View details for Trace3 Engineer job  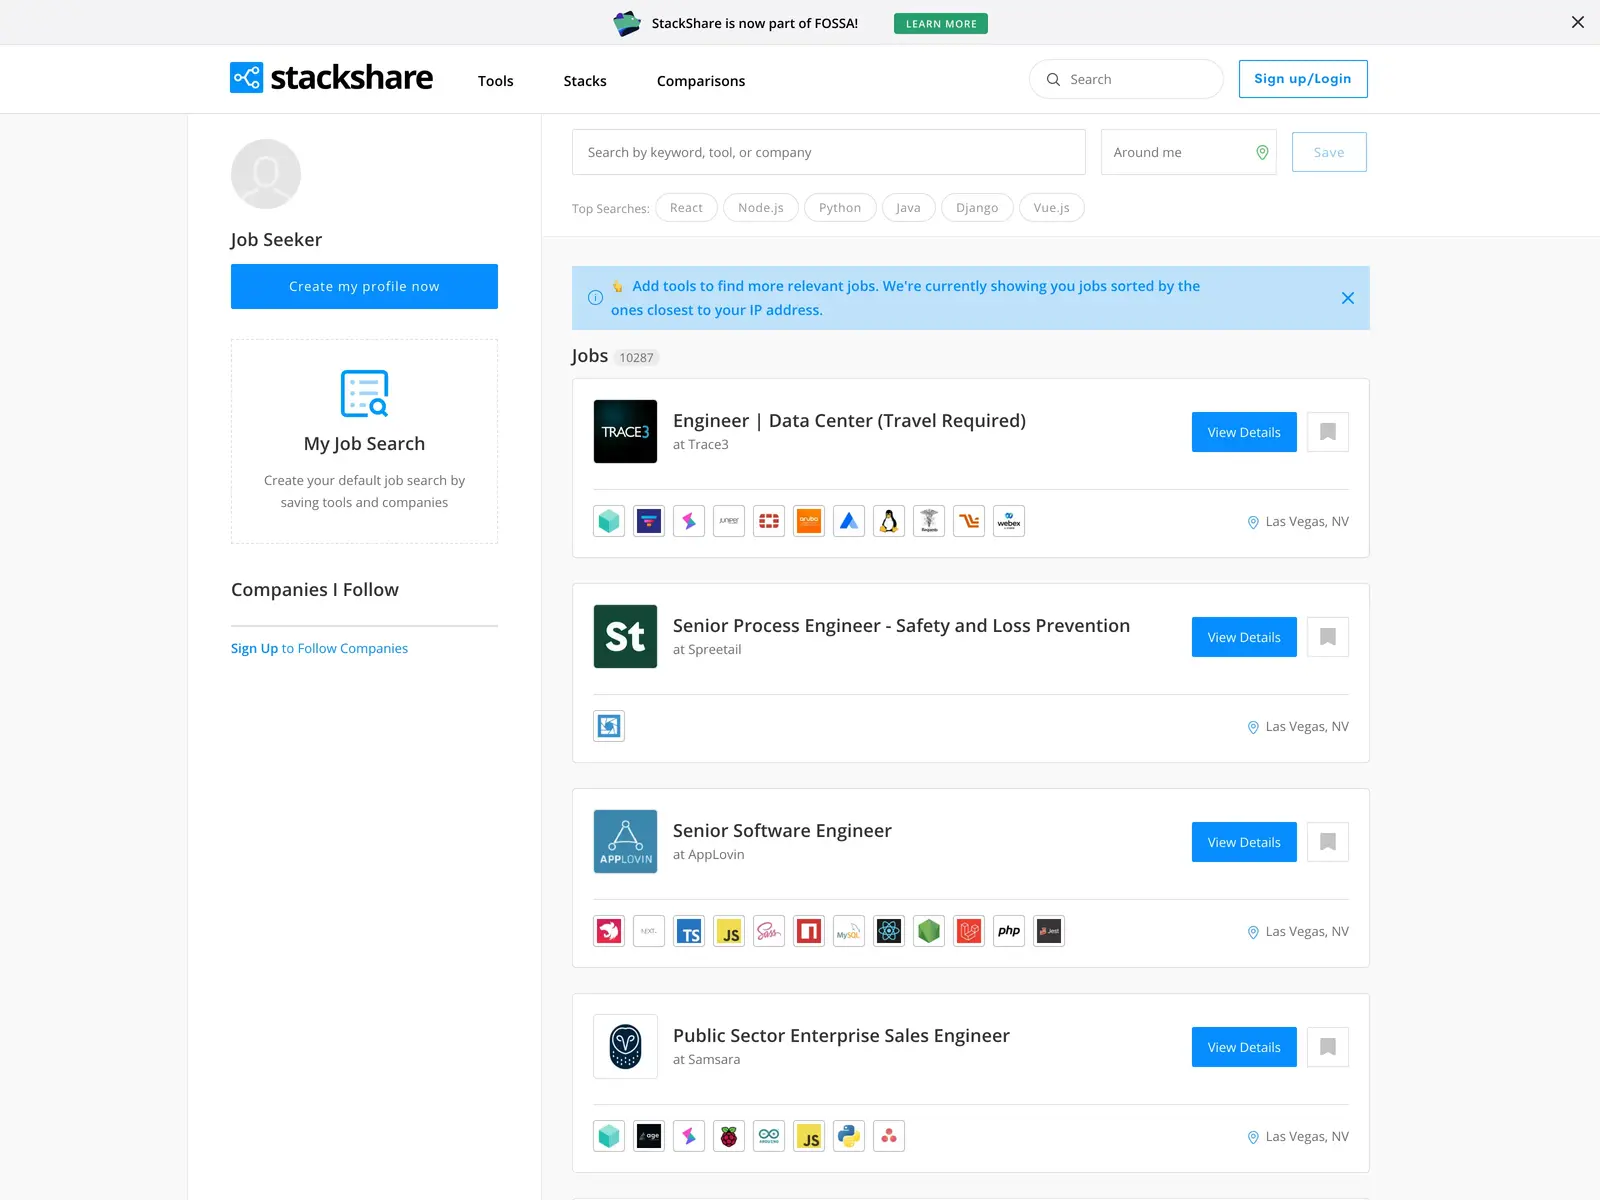click(1244, 432)
